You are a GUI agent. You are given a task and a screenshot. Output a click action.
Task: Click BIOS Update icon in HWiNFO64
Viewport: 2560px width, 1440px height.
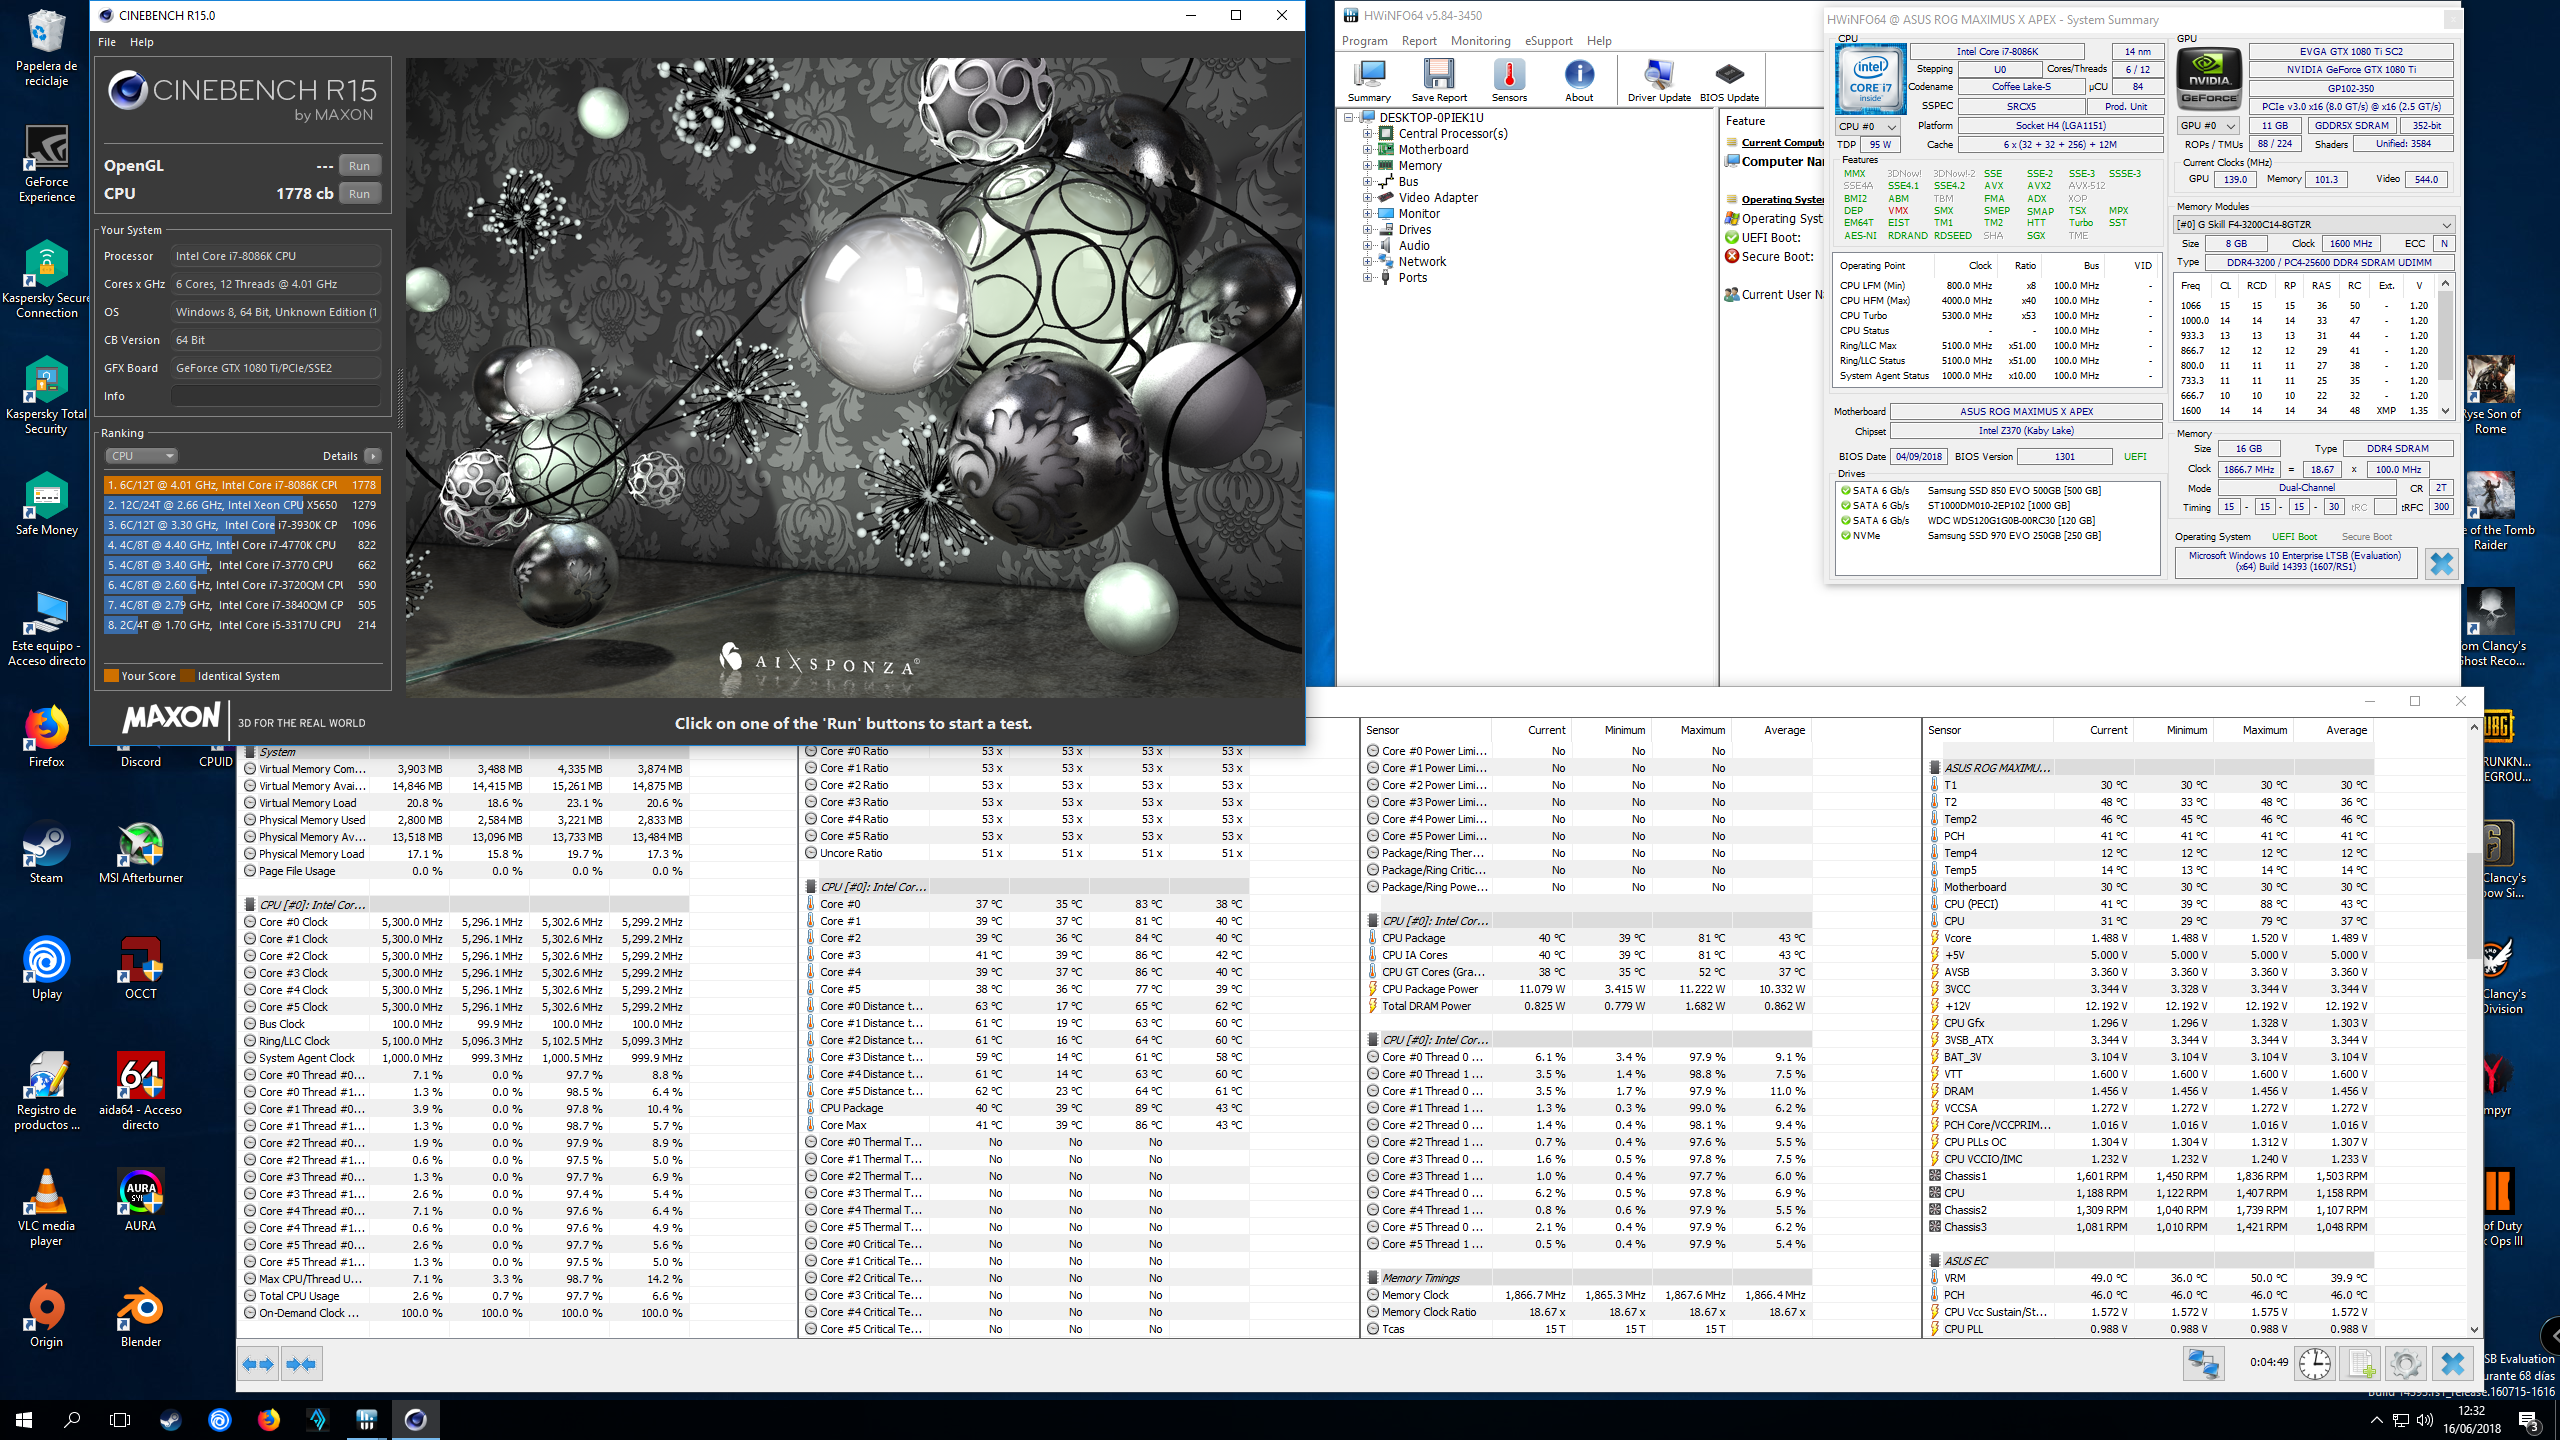pos(1729,80)
